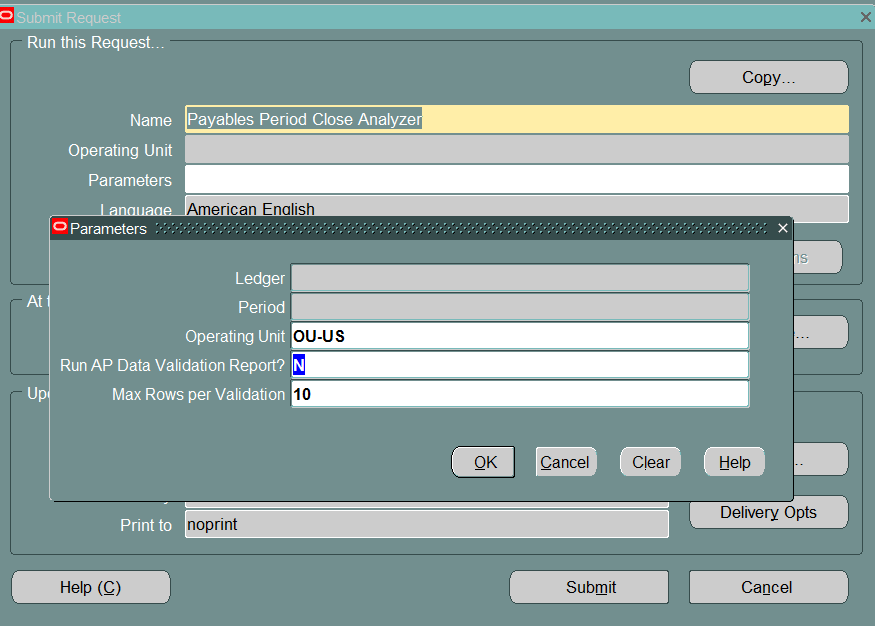
Task: Click the Copy... button
Action: [768, 77]
